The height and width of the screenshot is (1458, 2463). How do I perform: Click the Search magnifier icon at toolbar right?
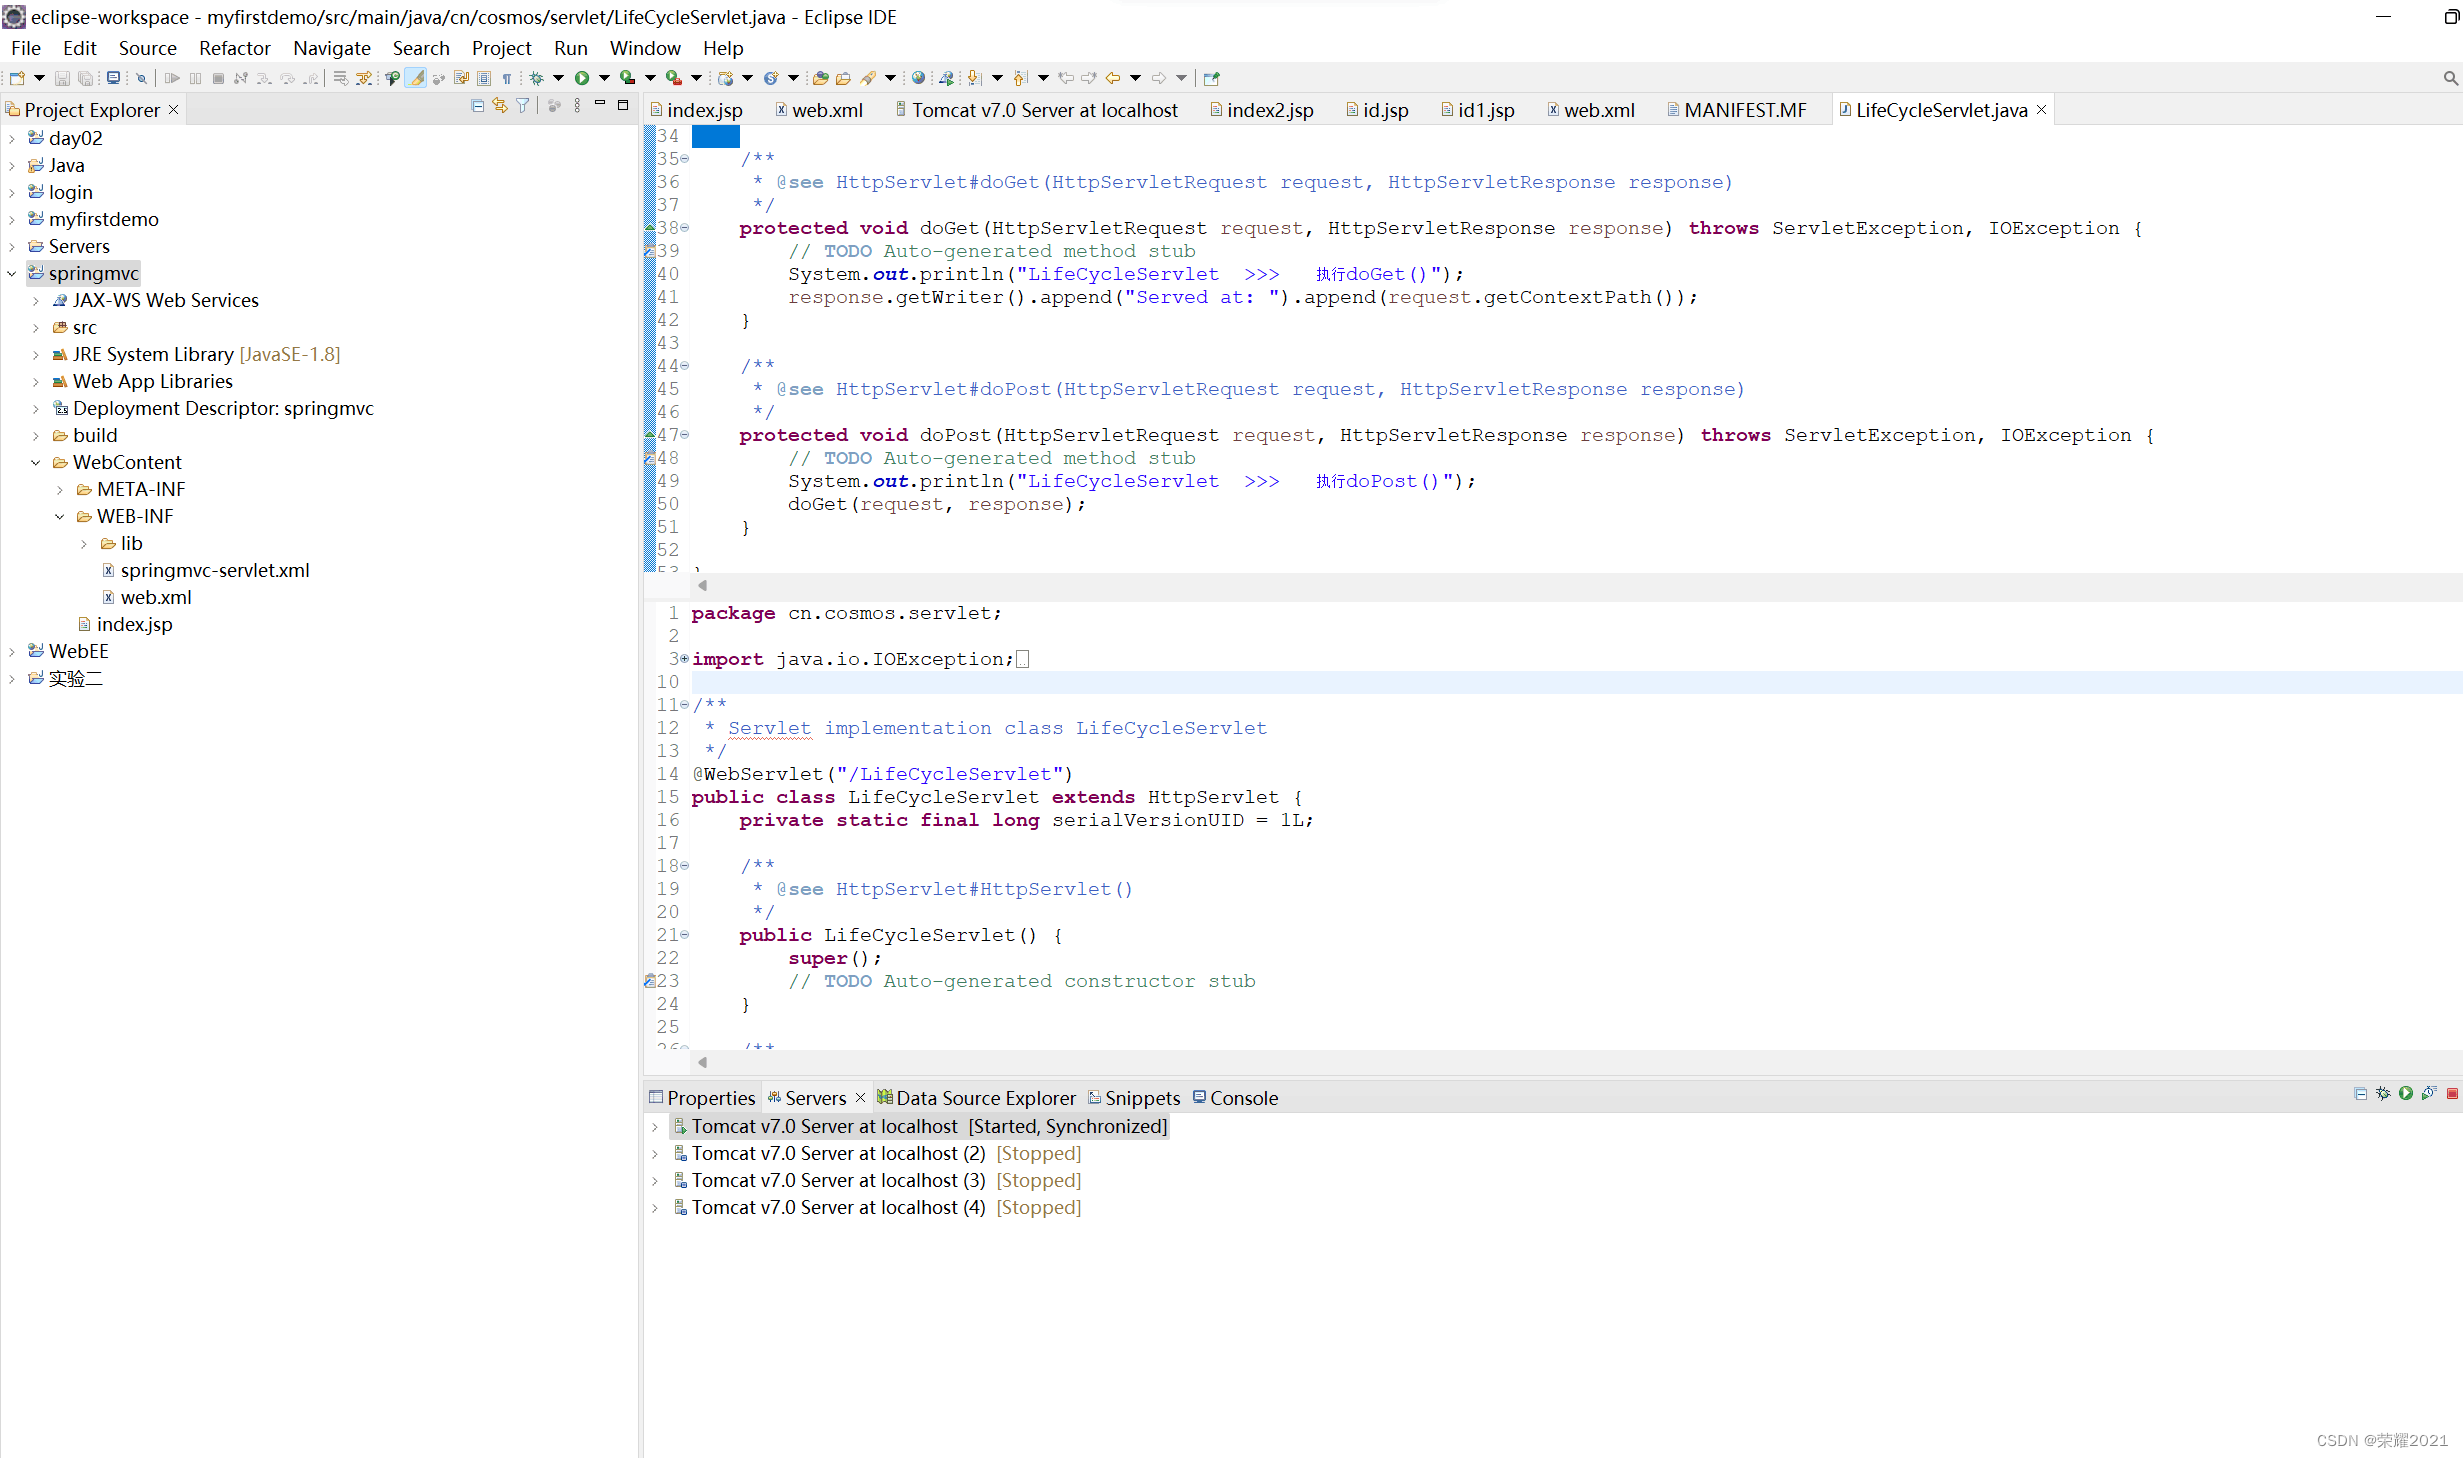point(2450,78)
